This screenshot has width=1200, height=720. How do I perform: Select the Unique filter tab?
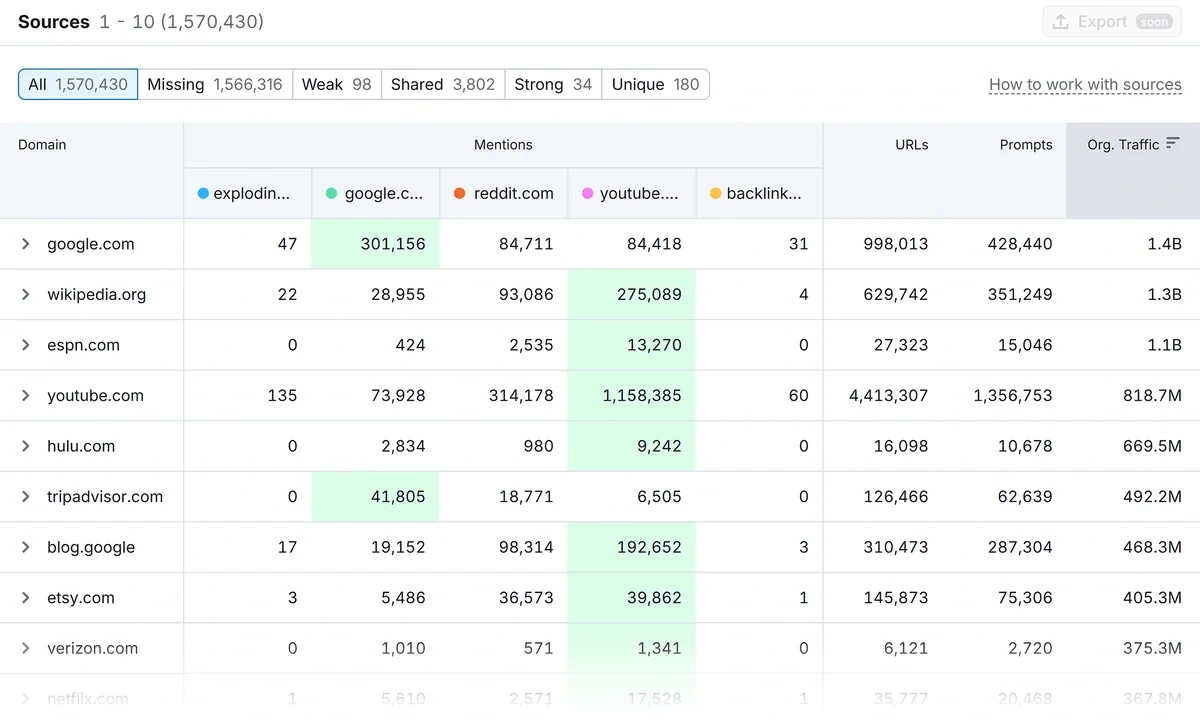point(655,85)
